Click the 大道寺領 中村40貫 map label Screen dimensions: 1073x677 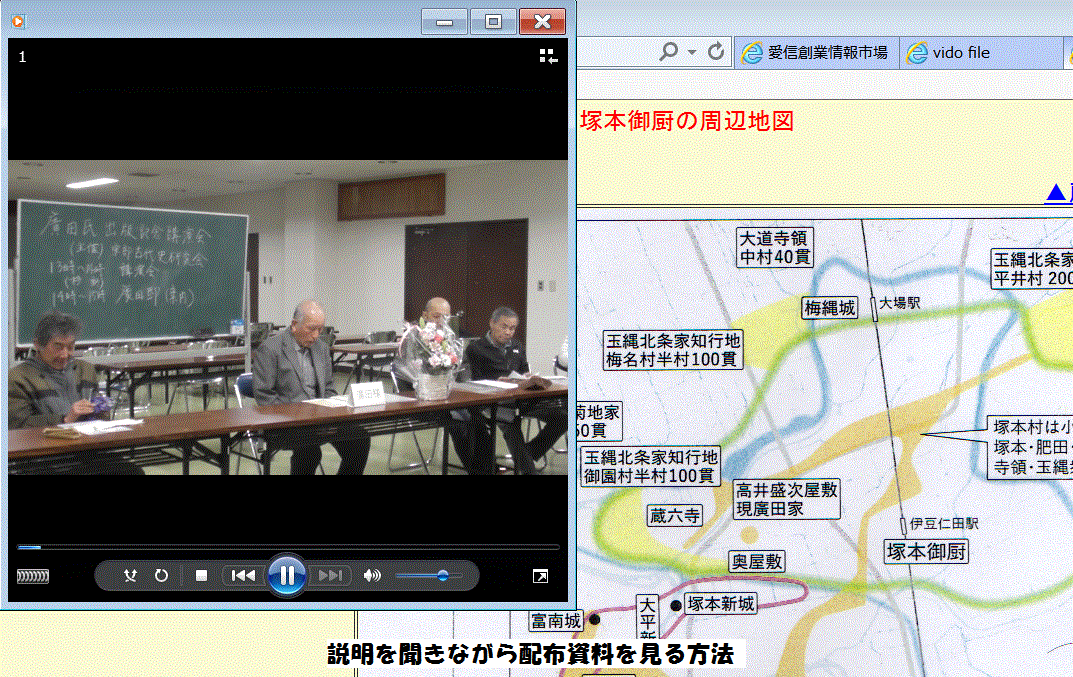coord(775,247)
